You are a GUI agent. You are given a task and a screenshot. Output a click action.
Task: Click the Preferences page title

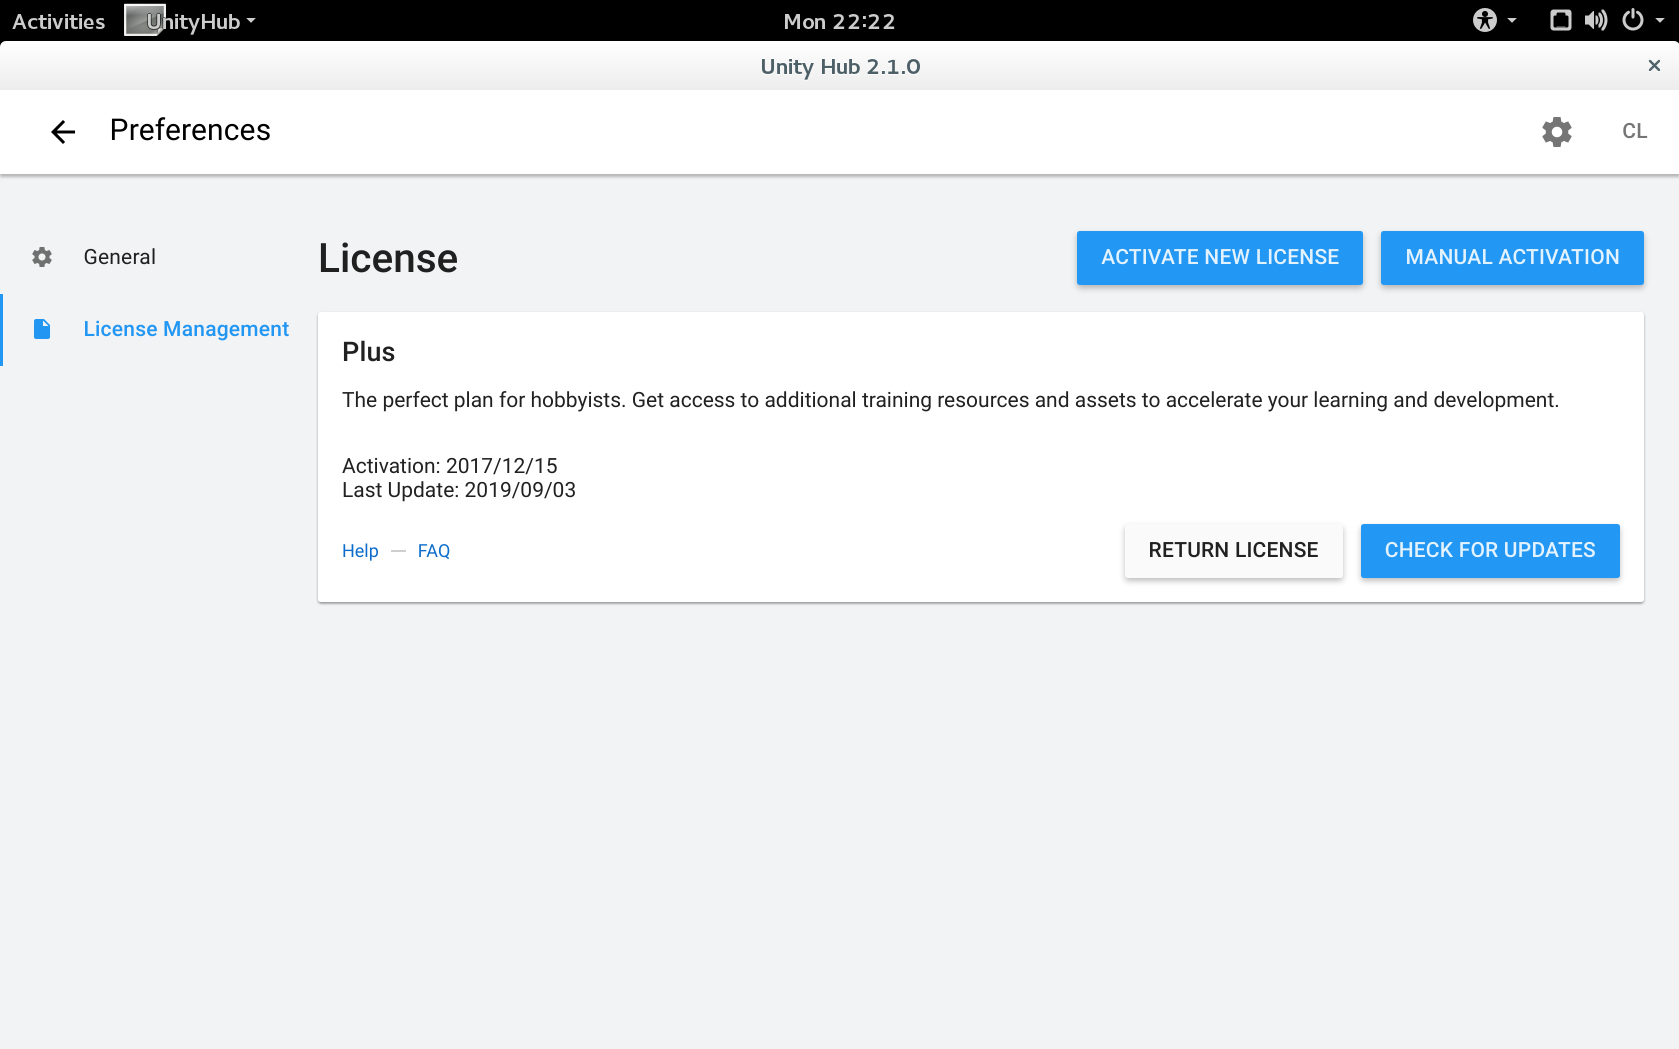point(190,130)
